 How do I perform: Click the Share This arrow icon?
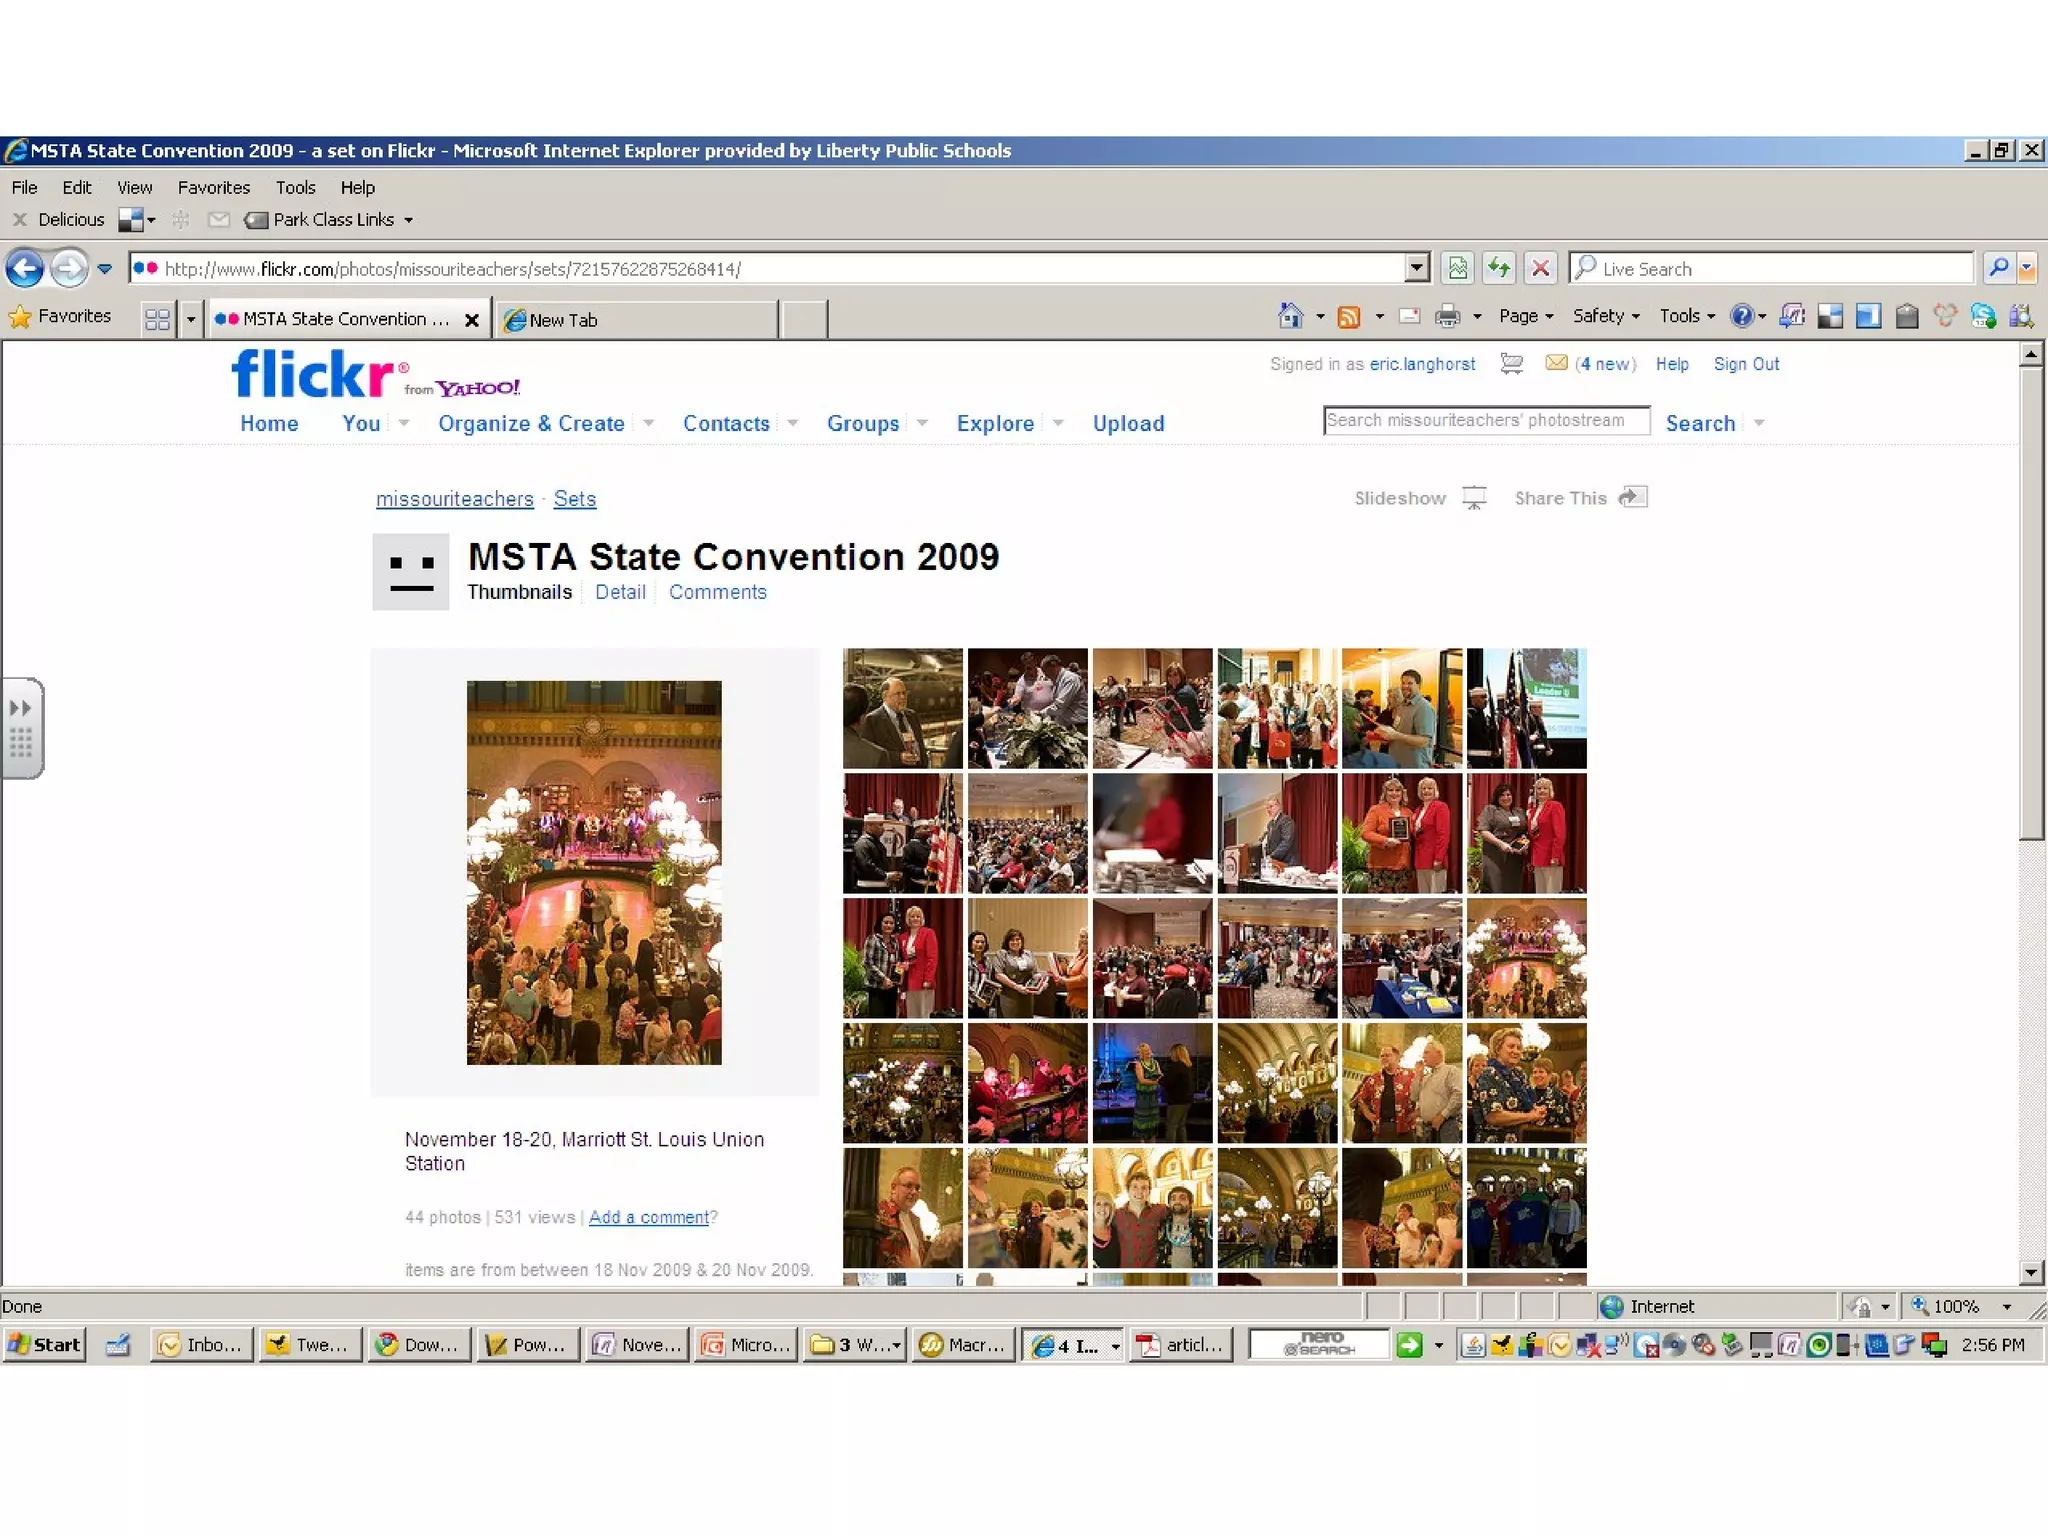pos(1633,497)
